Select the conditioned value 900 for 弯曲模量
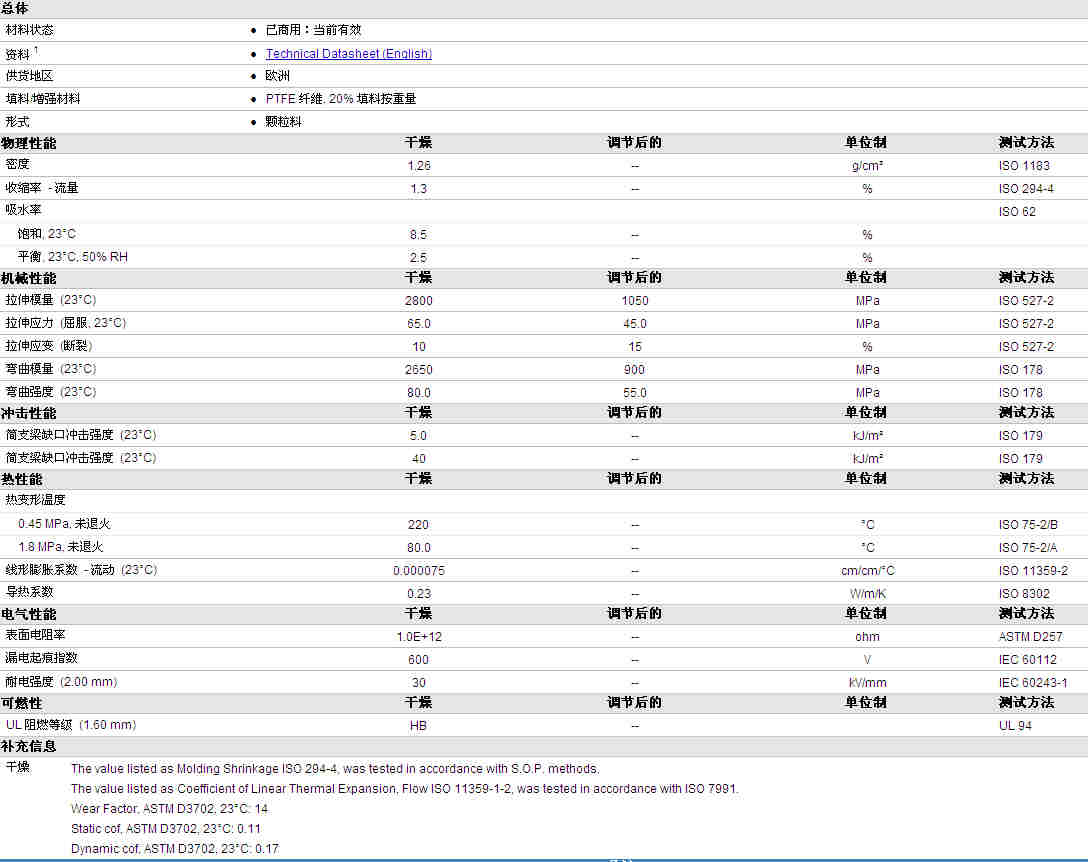The width and height of the screenshot is (1088, 862). tap(634, 369)
